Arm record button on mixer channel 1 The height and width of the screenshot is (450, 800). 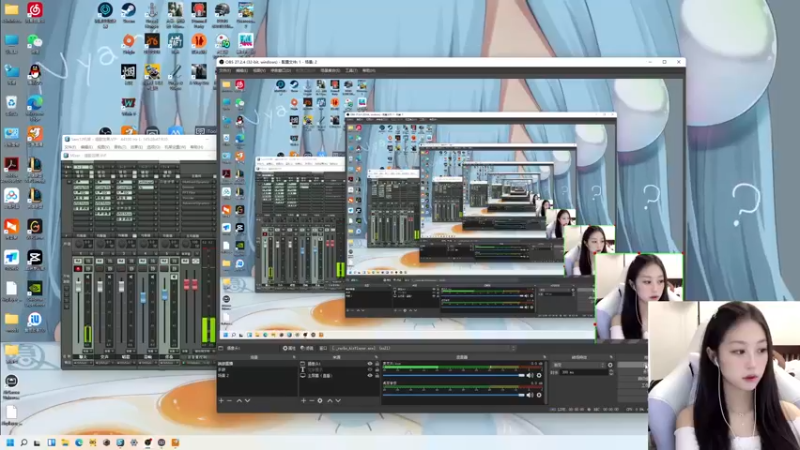(x=78, y=269)
